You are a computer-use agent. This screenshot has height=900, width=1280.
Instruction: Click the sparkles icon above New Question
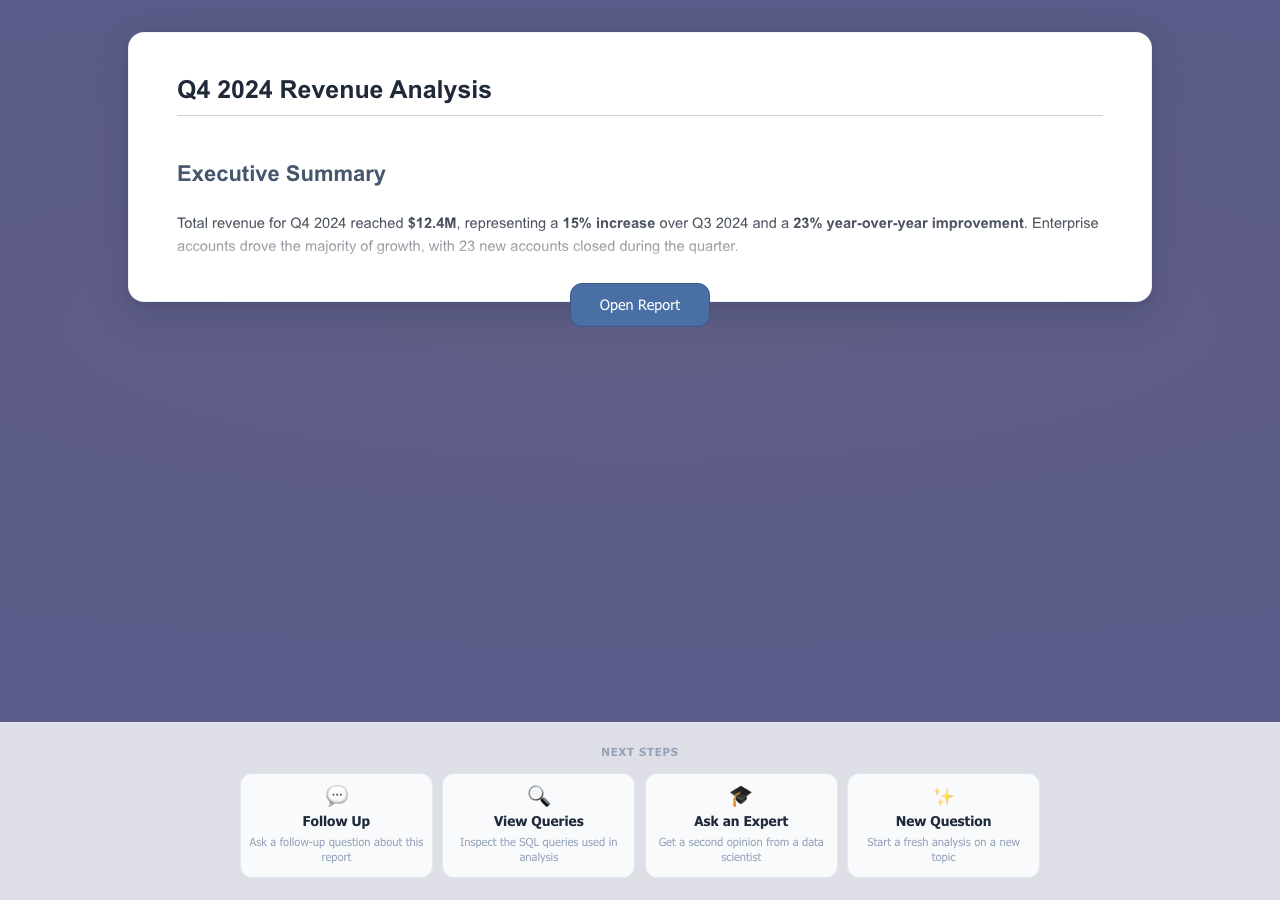tap(943, 796)
